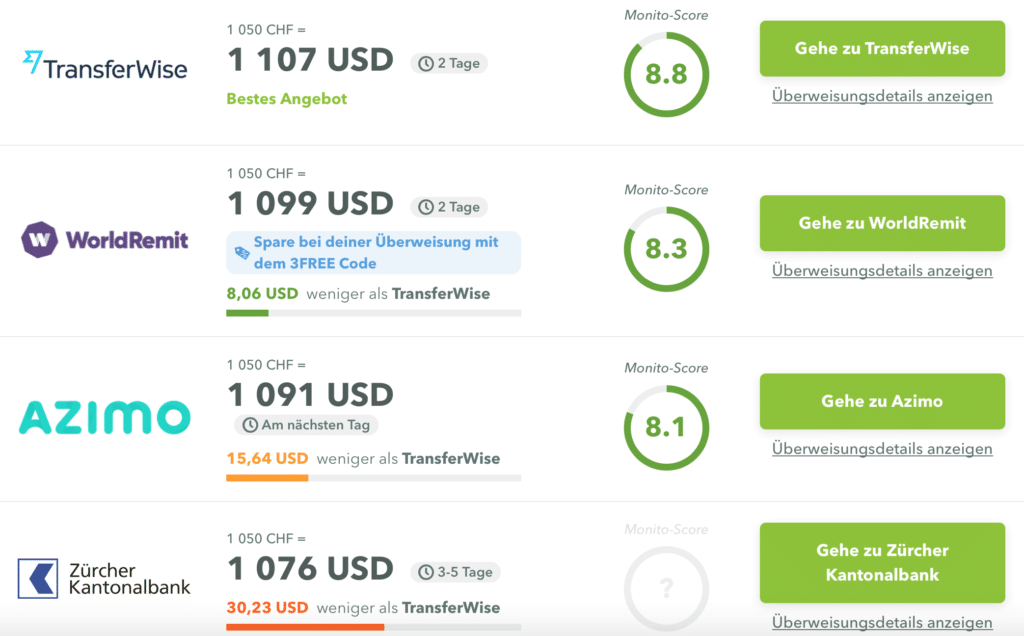The image size is (1024, 636).
Task: Expand WorldRemit Überweisungsdetails anzeigen
Action: [882, 271]
